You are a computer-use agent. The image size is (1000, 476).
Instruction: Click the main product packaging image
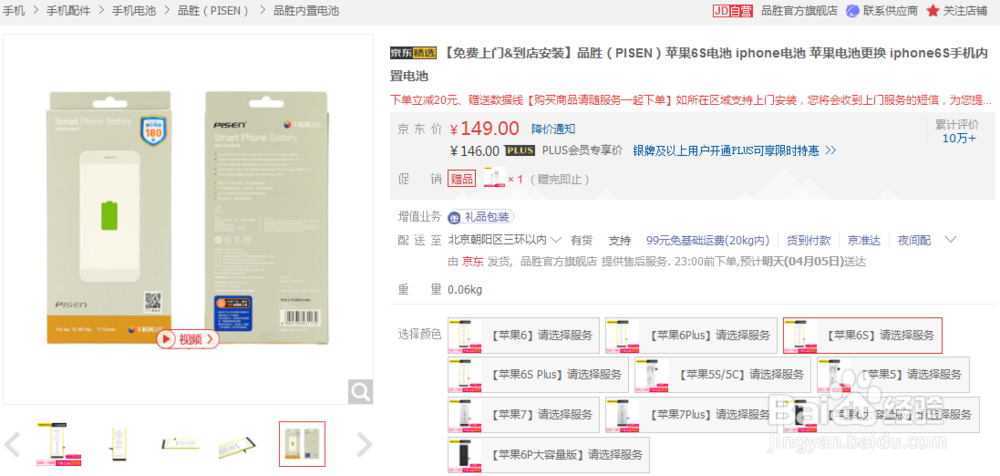[189, 219]
